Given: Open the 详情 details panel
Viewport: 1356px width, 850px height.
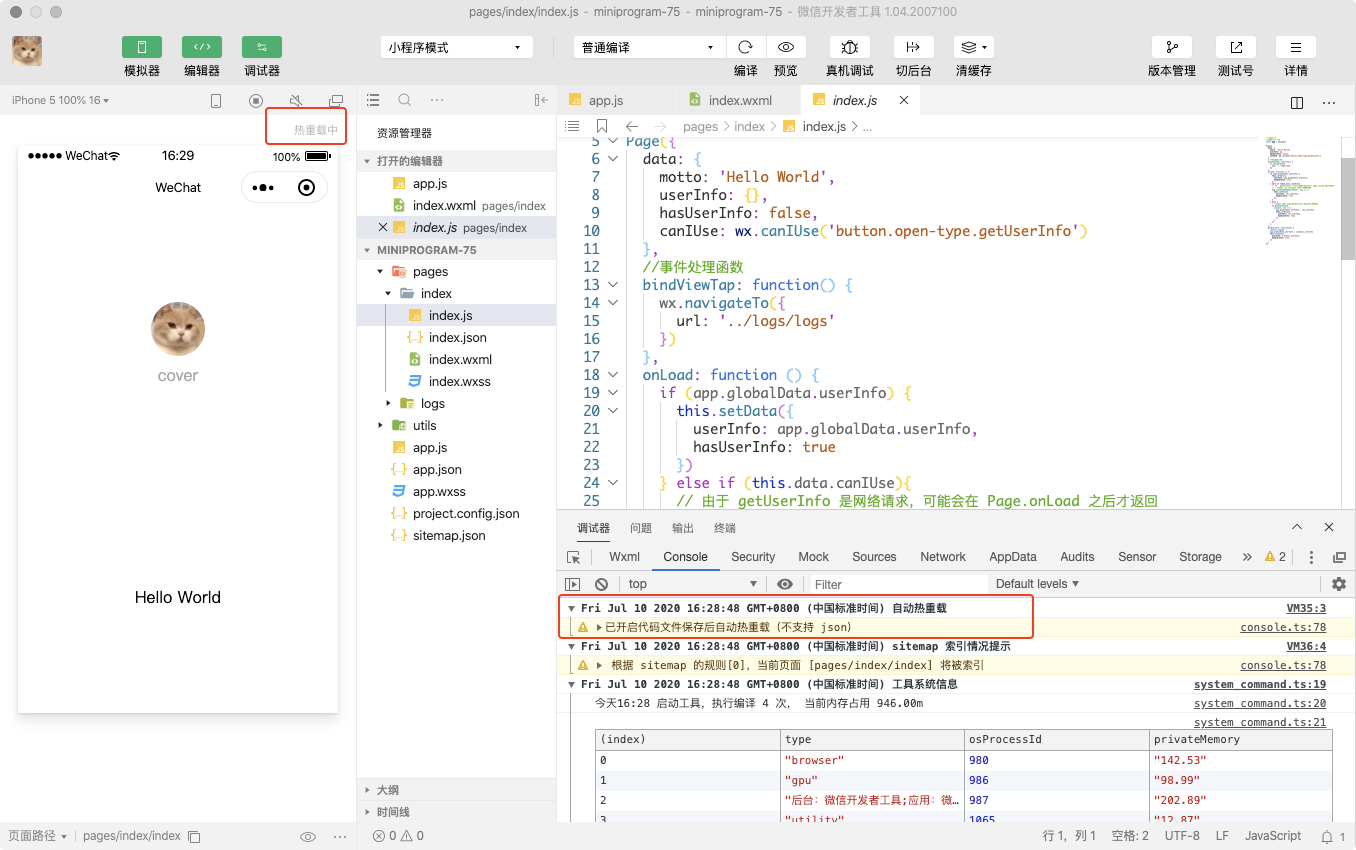Looking at the screenshot, I should 1296,47.
